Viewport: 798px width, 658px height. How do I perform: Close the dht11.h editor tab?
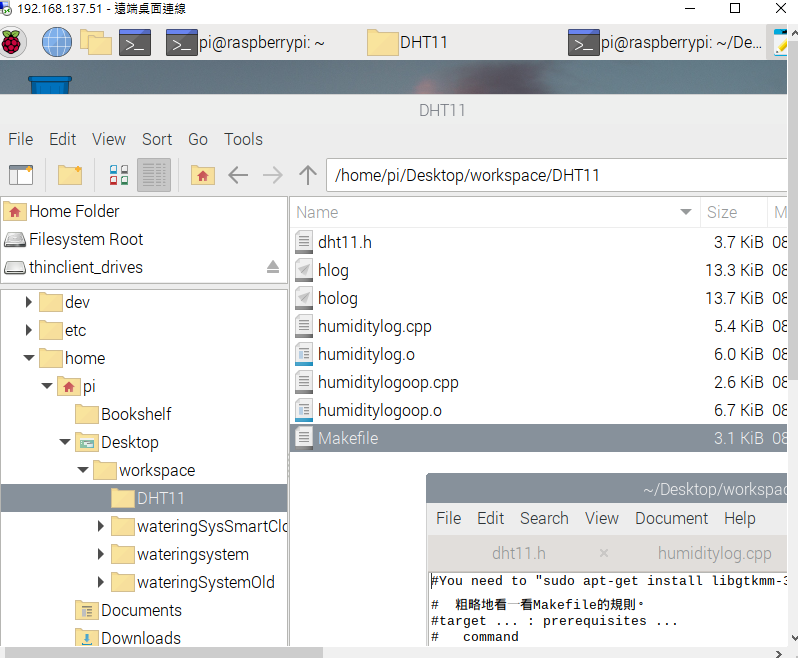604,553
